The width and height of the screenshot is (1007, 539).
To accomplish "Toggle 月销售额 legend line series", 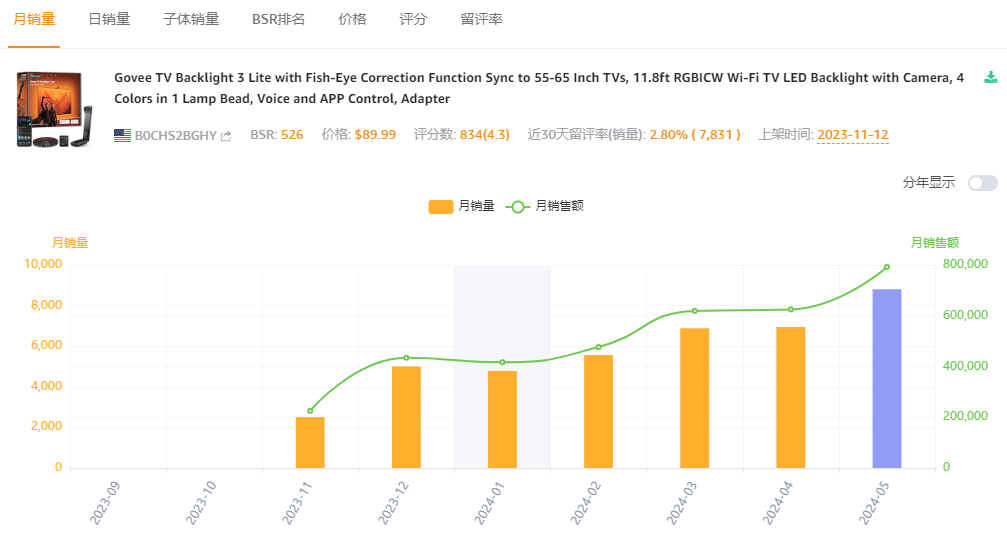I will [x=545, y=206].
